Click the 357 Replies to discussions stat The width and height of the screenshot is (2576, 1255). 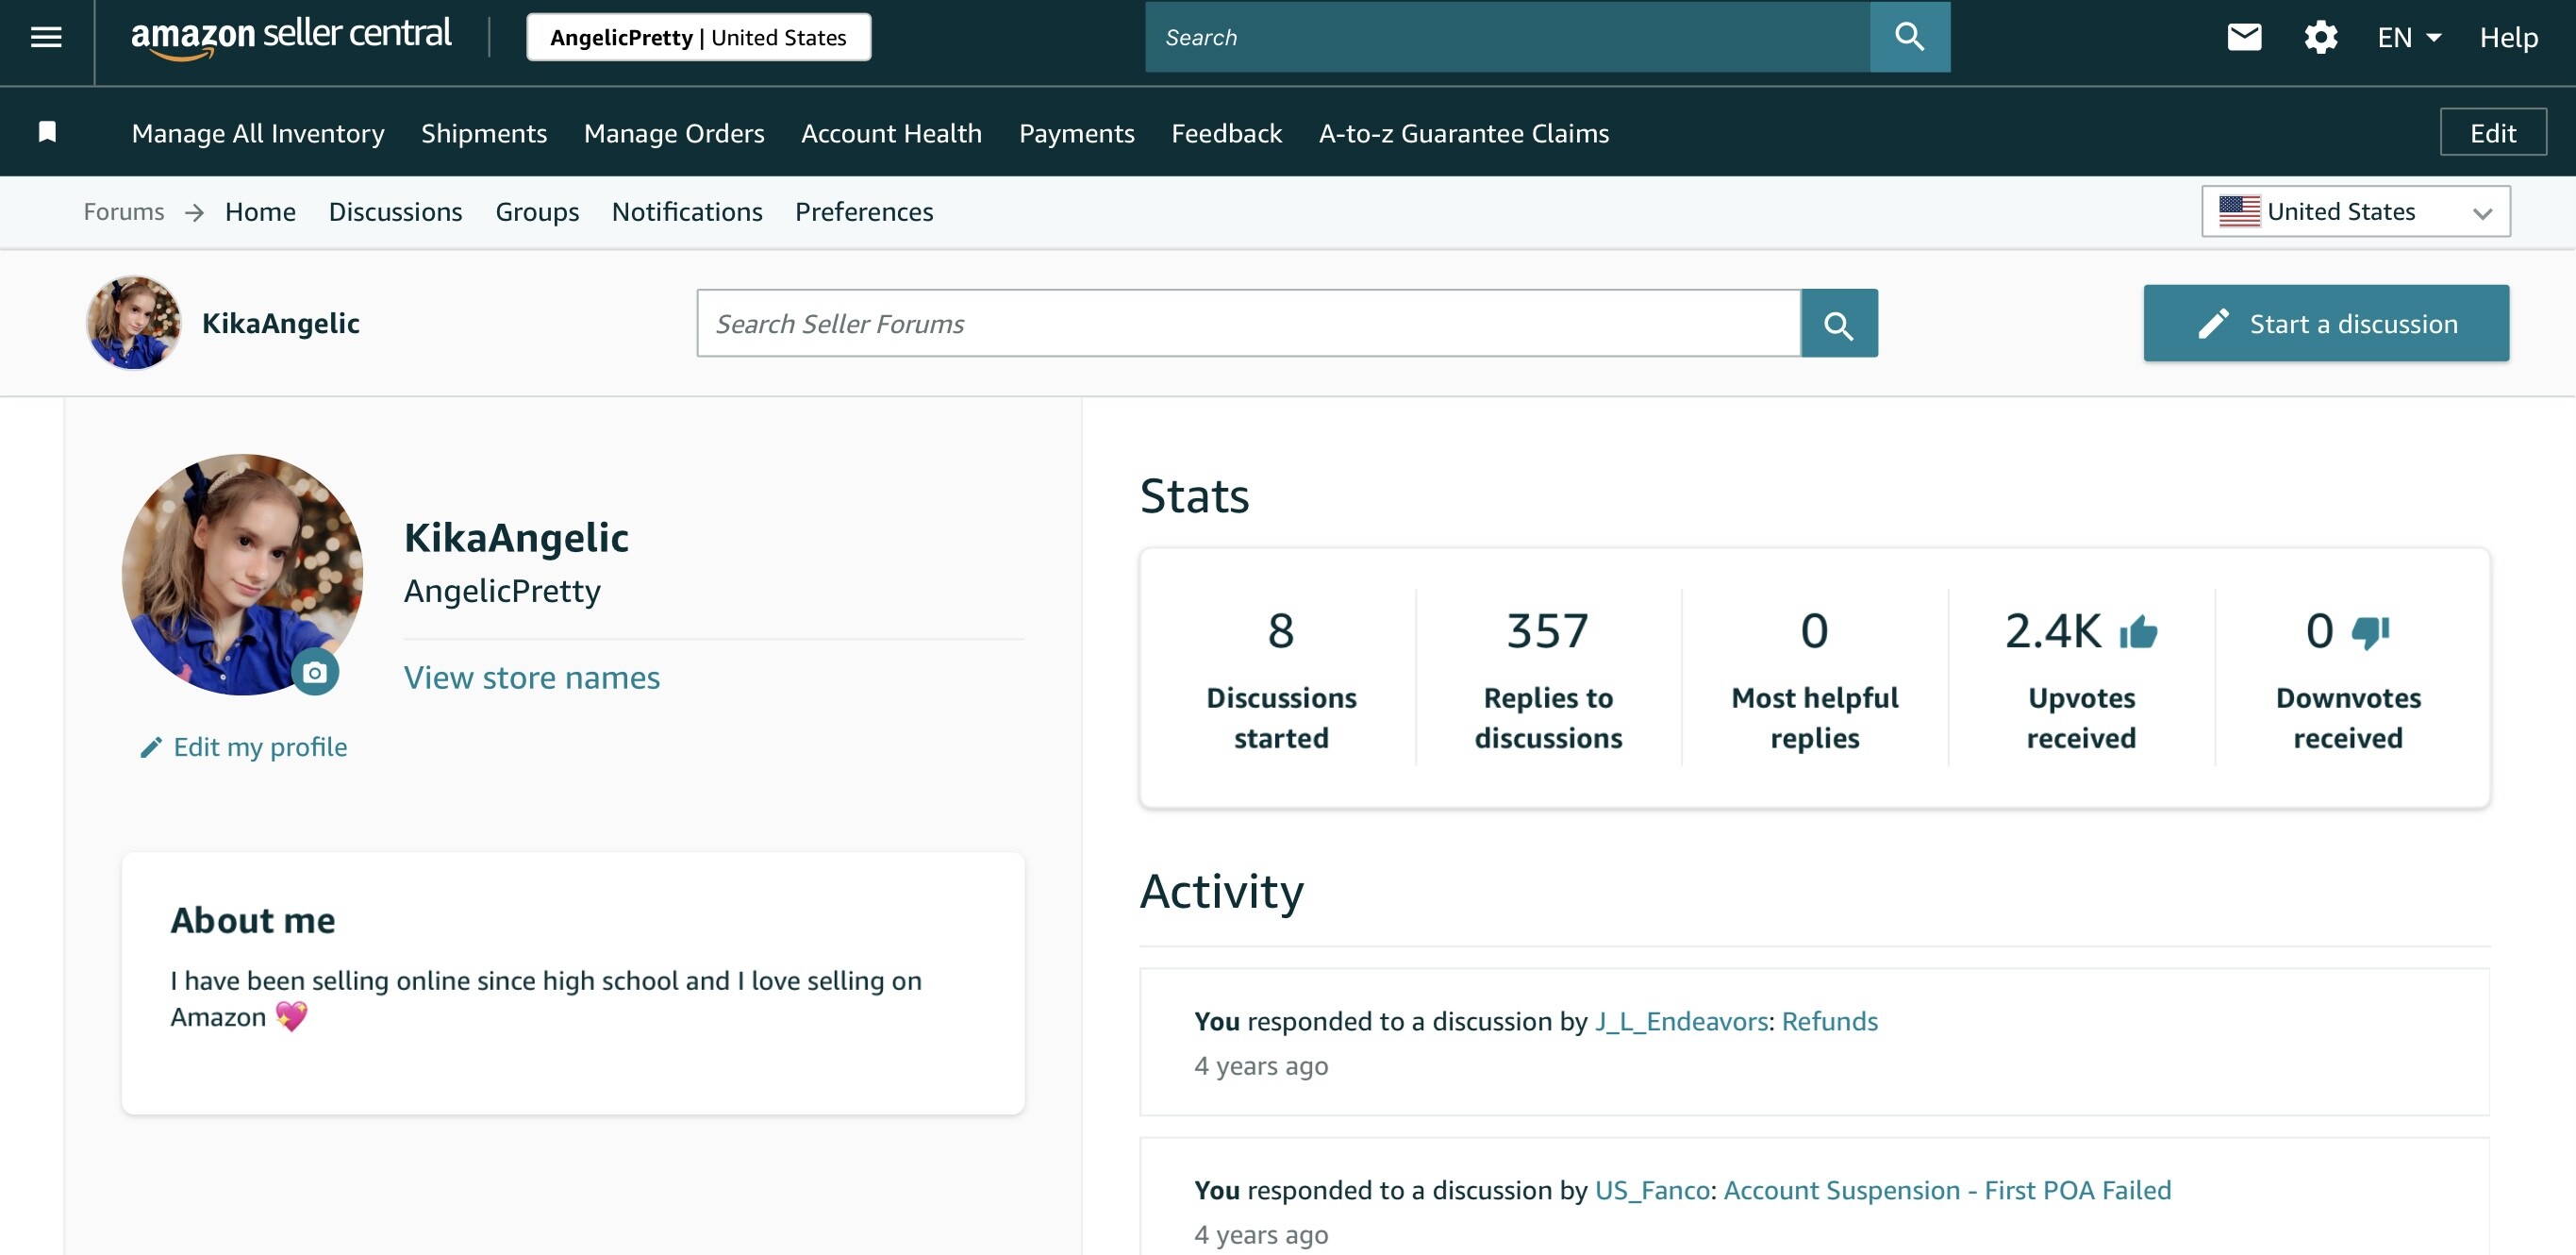pos(1548,678)
